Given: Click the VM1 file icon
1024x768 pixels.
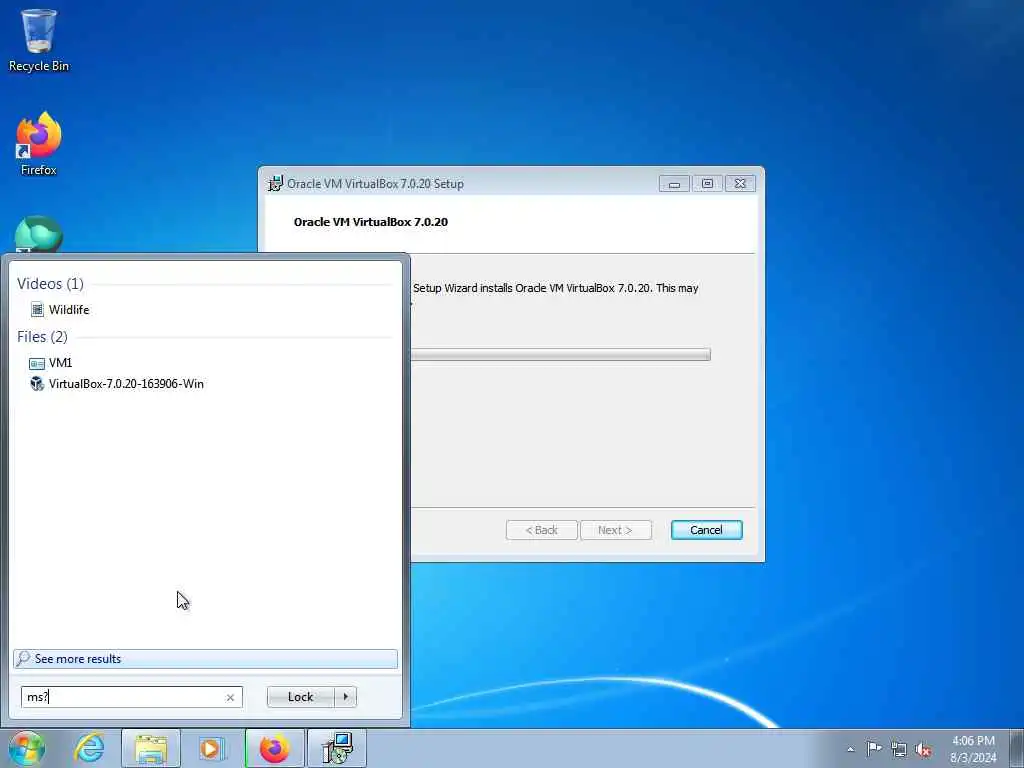Looking at the screenshot, I should click(x=37, y=363).
